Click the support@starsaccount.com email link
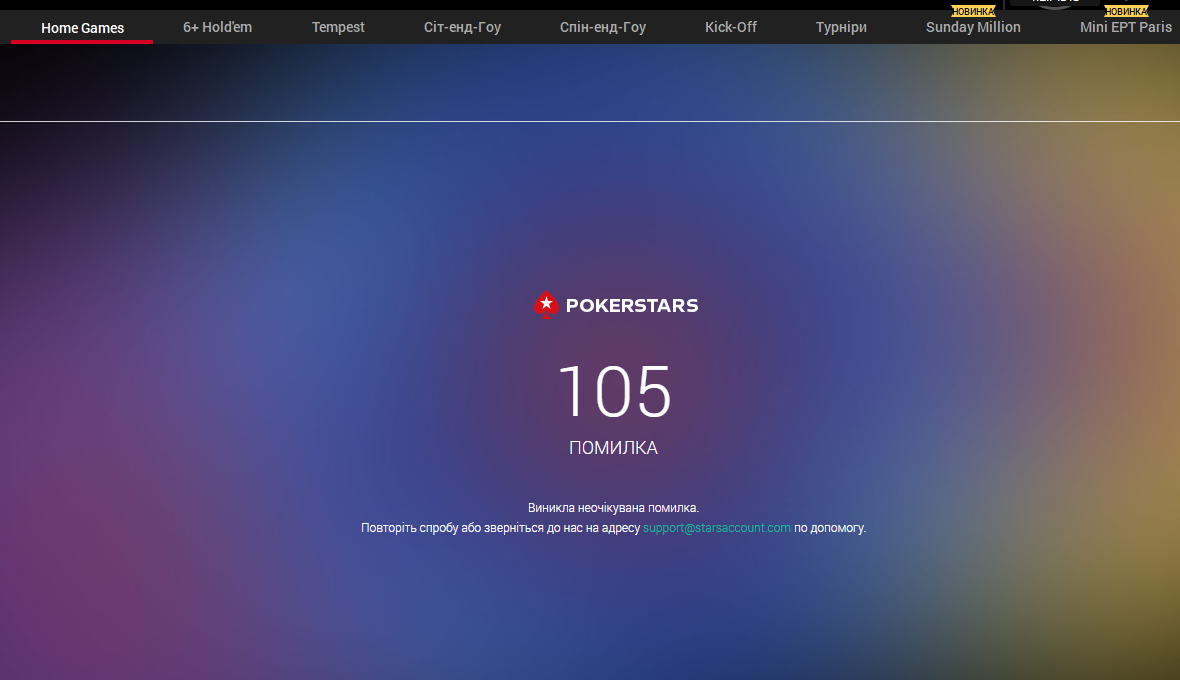 716,528
